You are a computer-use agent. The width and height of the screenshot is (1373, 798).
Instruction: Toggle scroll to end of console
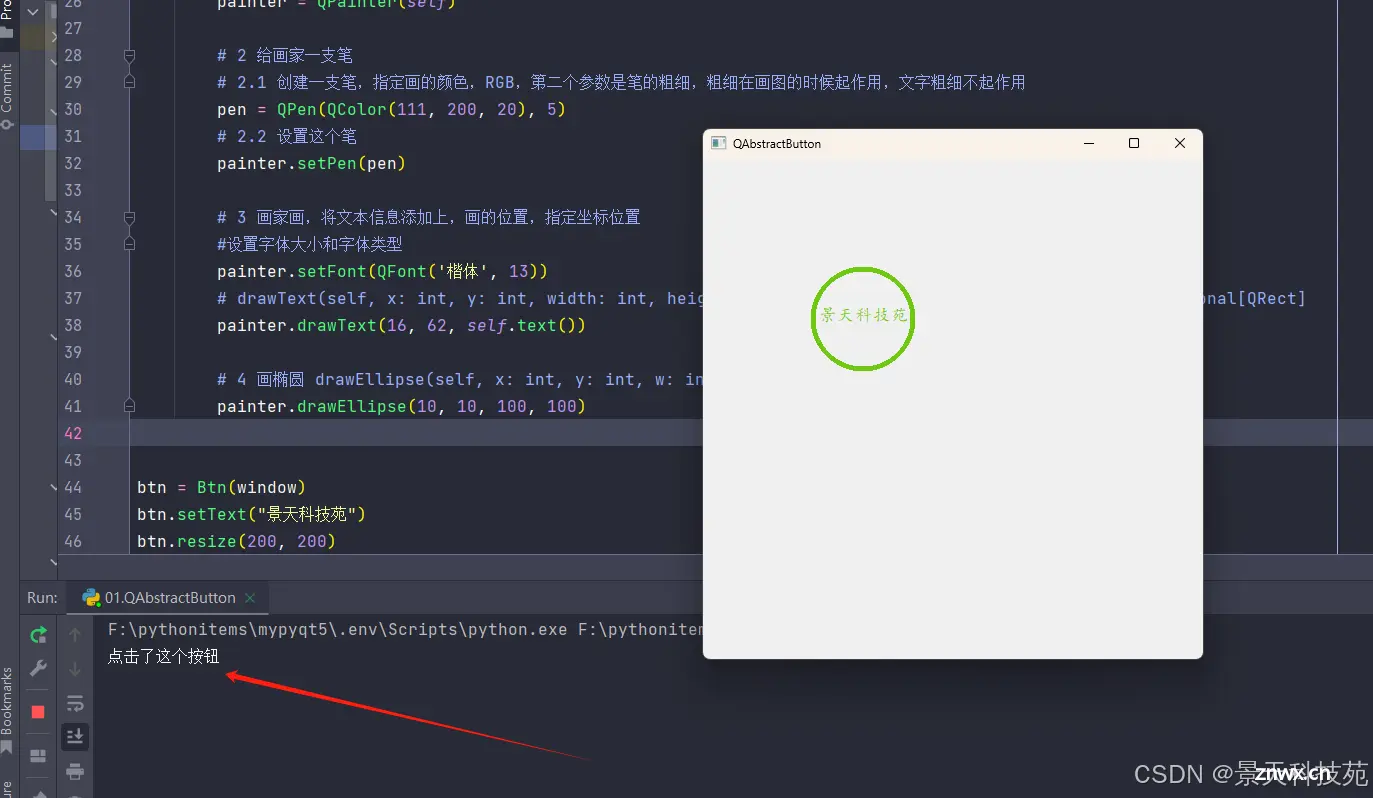click(x=75, y=737)
